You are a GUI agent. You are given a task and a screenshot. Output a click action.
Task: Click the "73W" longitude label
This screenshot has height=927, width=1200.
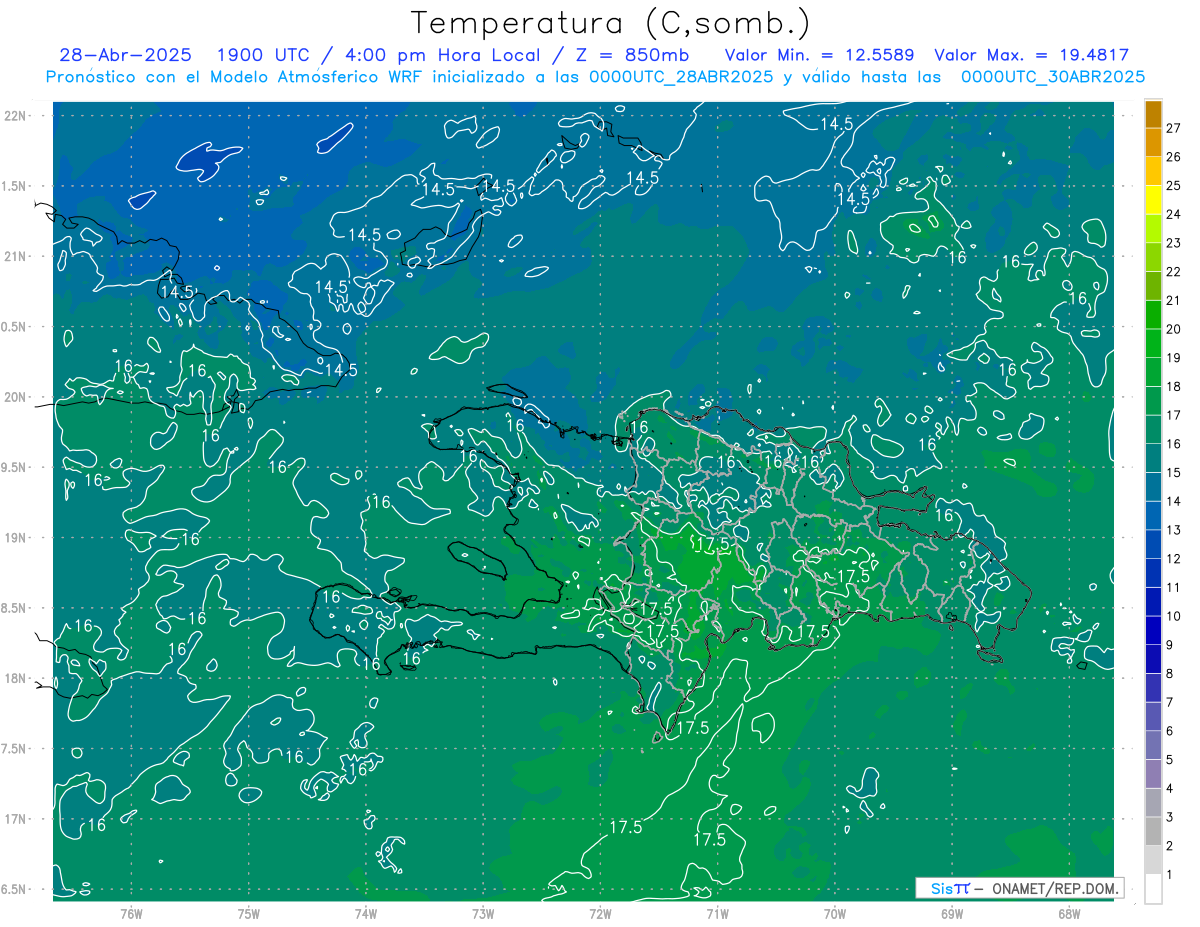pyautogui.click(x=482, y=913)
